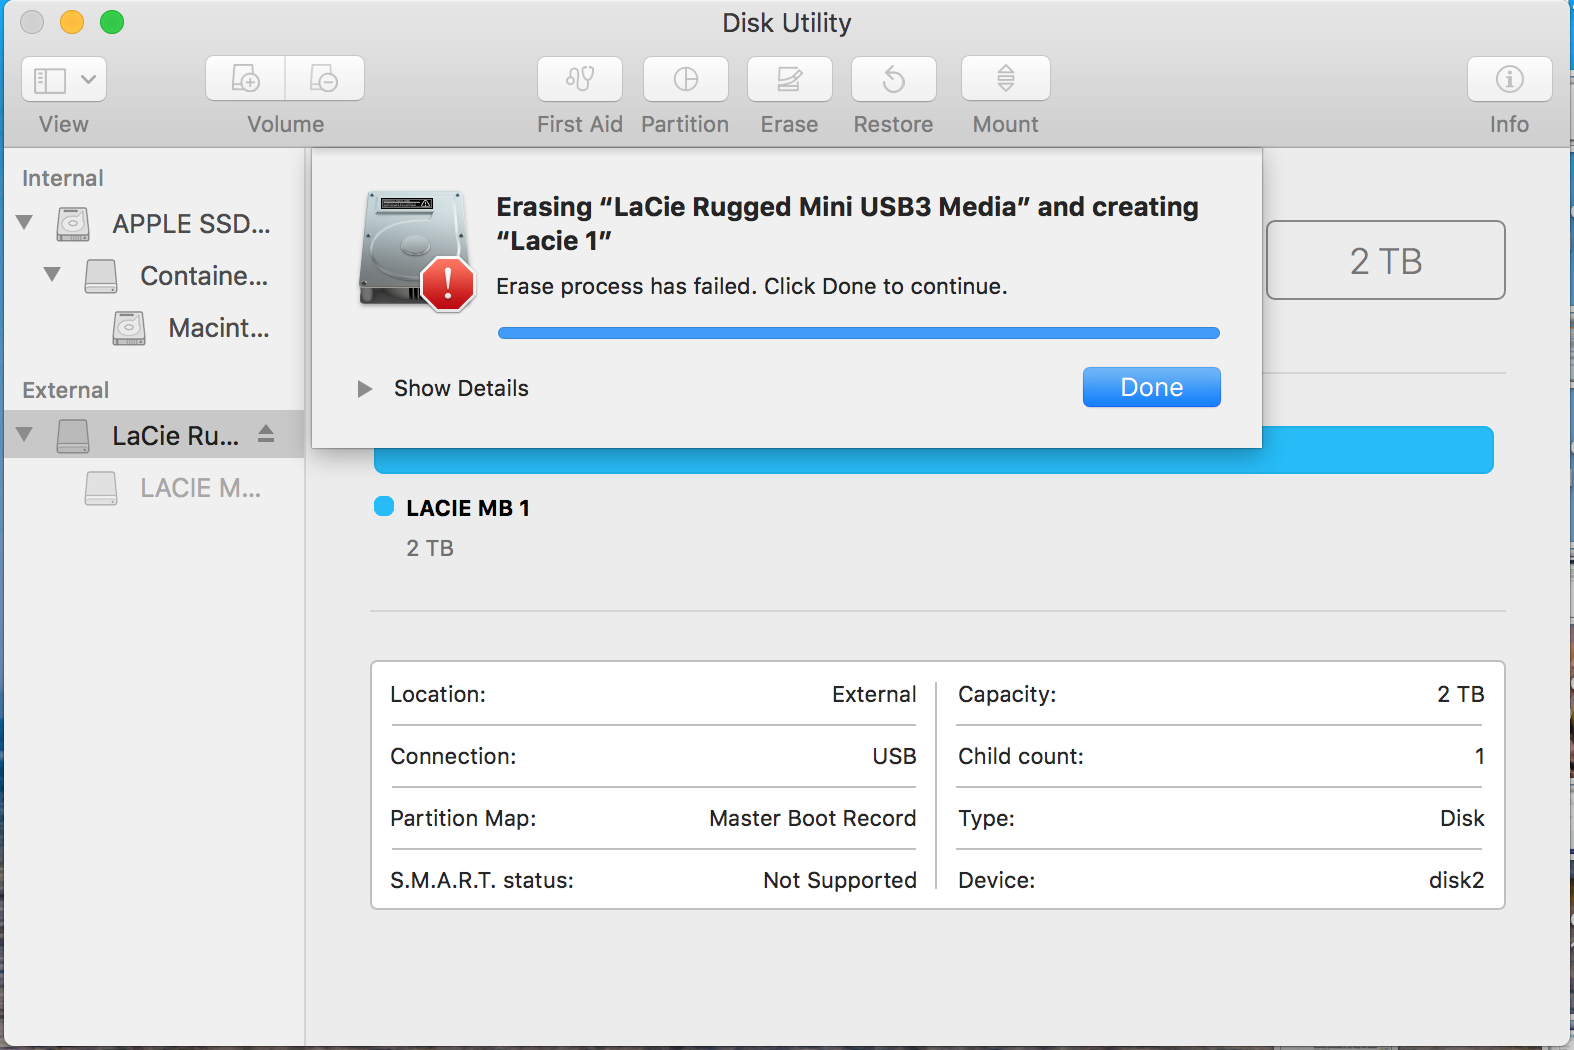1574x1050 pixels.
Task: Click the Show Details label
Action: 461,388
